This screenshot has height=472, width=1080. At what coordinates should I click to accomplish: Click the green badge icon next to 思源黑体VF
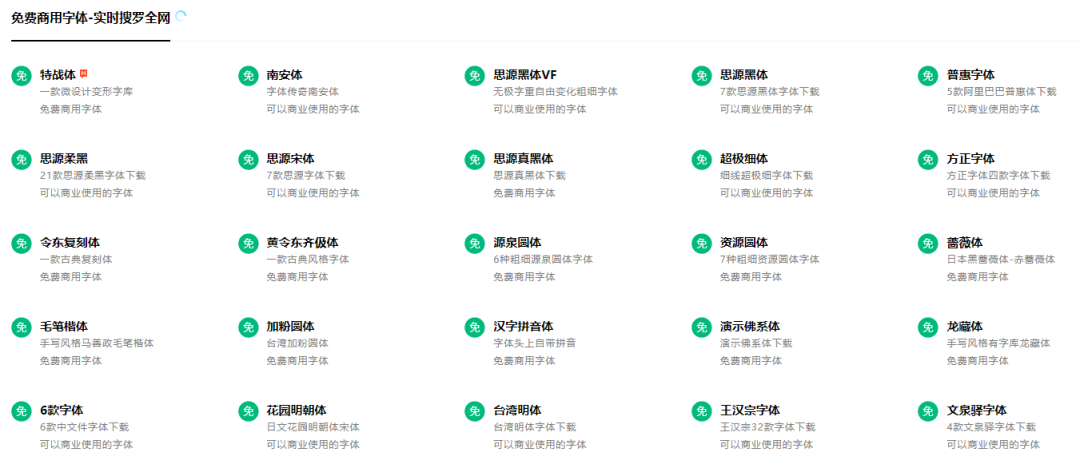coord(475,76)
